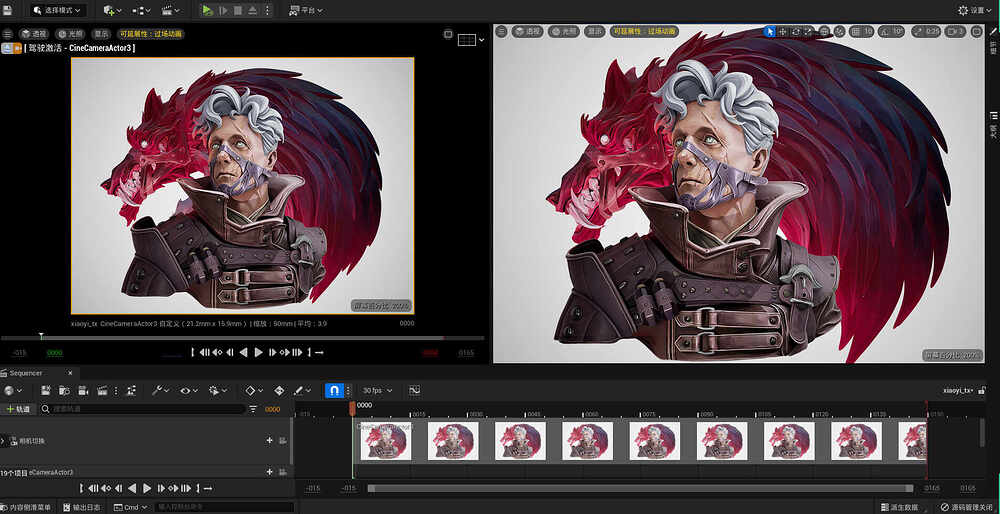Open the Sequencer curve editor icon
The height and width of the screenshot is (514, 1000).
[x=415, y=390]
